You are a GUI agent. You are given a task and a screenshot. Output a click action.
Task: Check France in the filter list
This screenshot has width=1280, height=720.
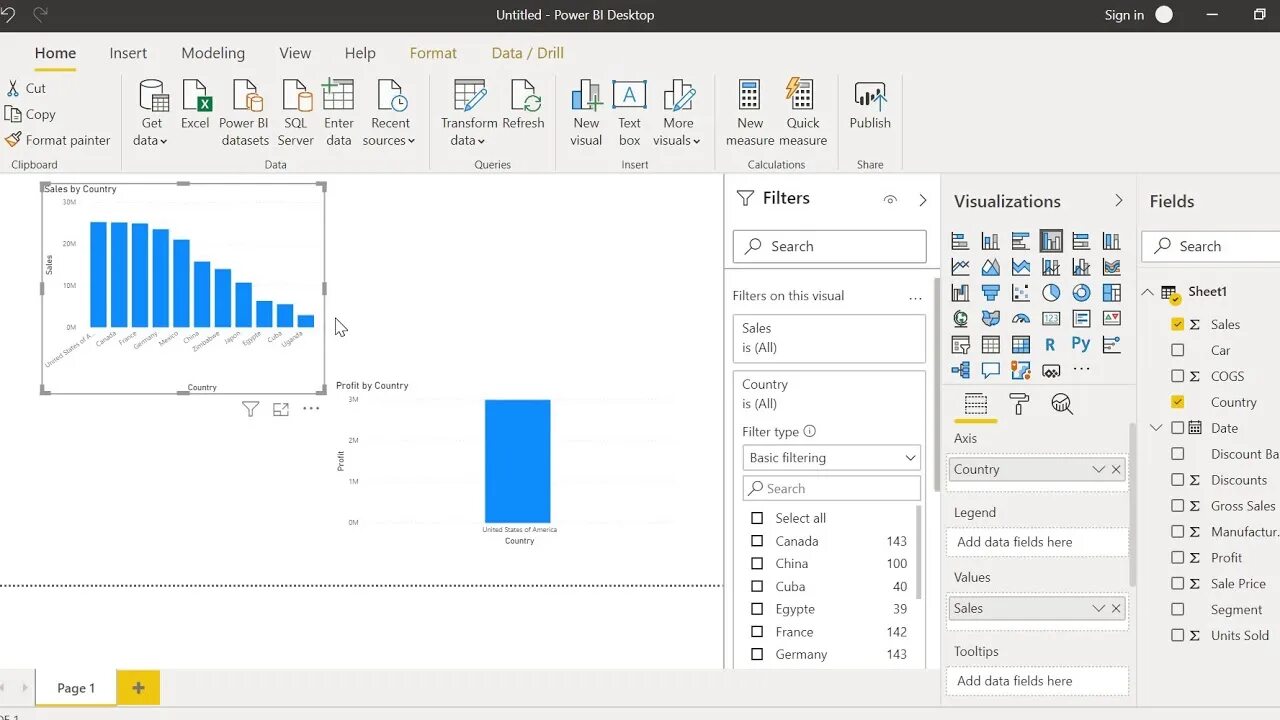[757, 632]
